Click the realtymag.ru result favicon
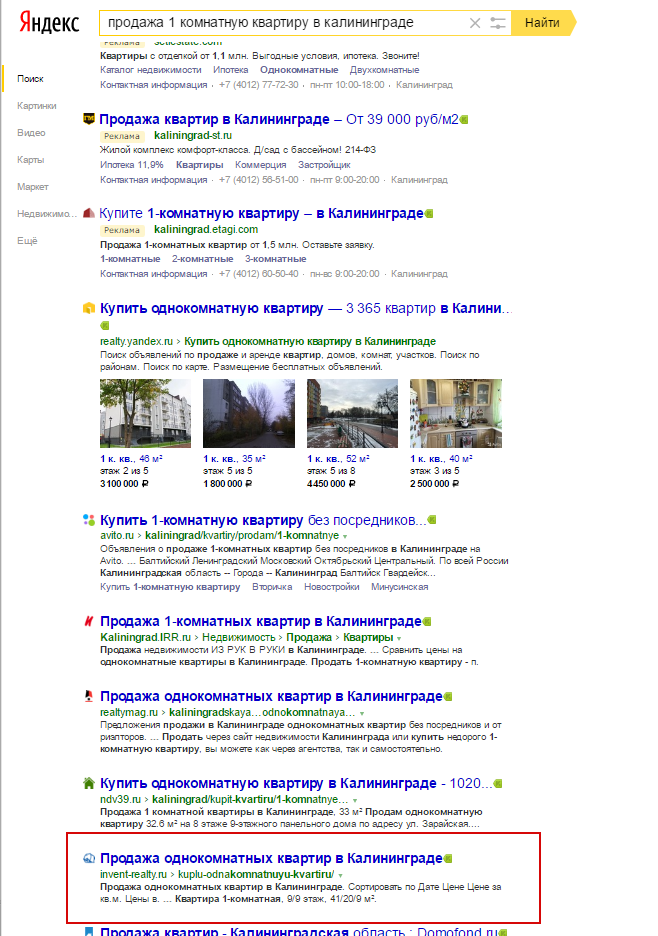 88,695
